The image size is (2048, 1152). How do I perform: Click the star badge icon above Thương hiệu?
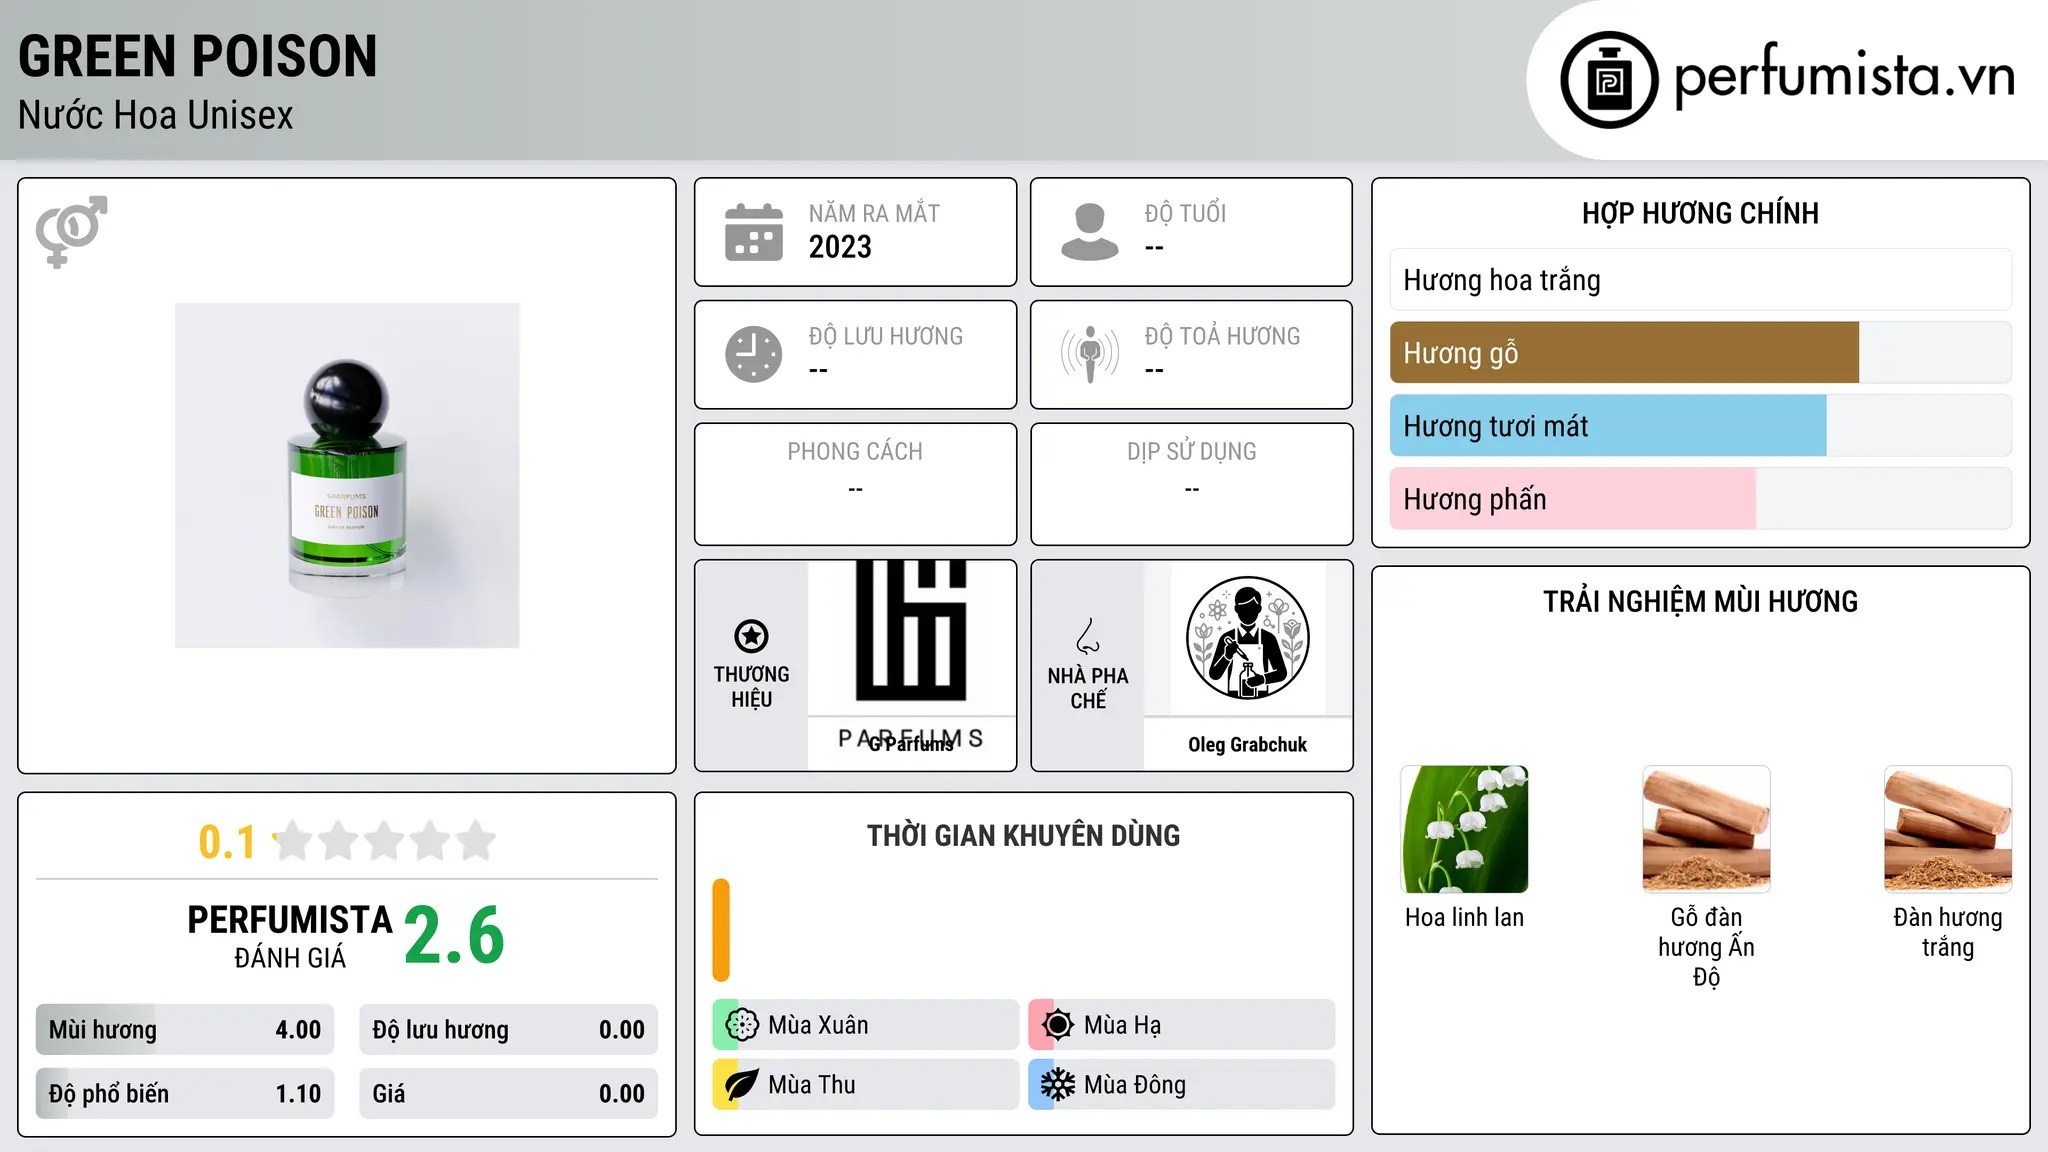pos(751,636)
